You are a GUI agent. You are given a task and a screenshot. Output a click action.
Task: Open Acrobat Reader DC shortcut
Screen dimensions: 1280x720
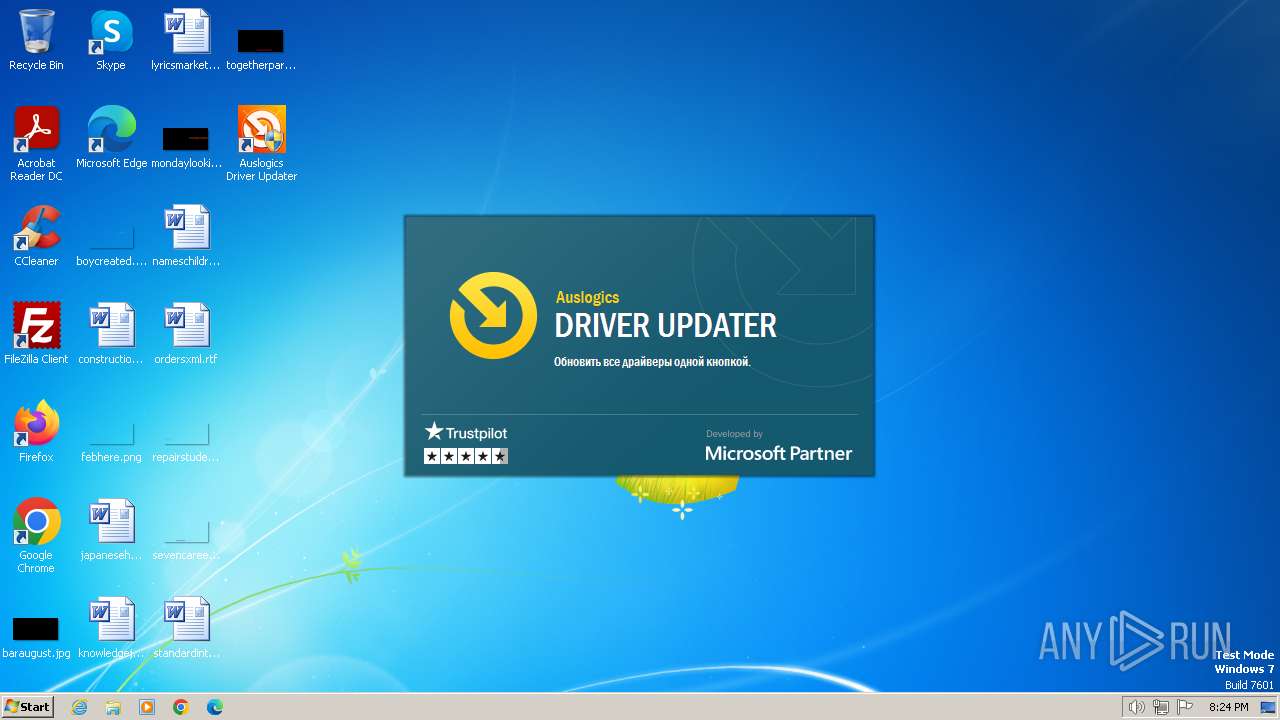[36, 144]
